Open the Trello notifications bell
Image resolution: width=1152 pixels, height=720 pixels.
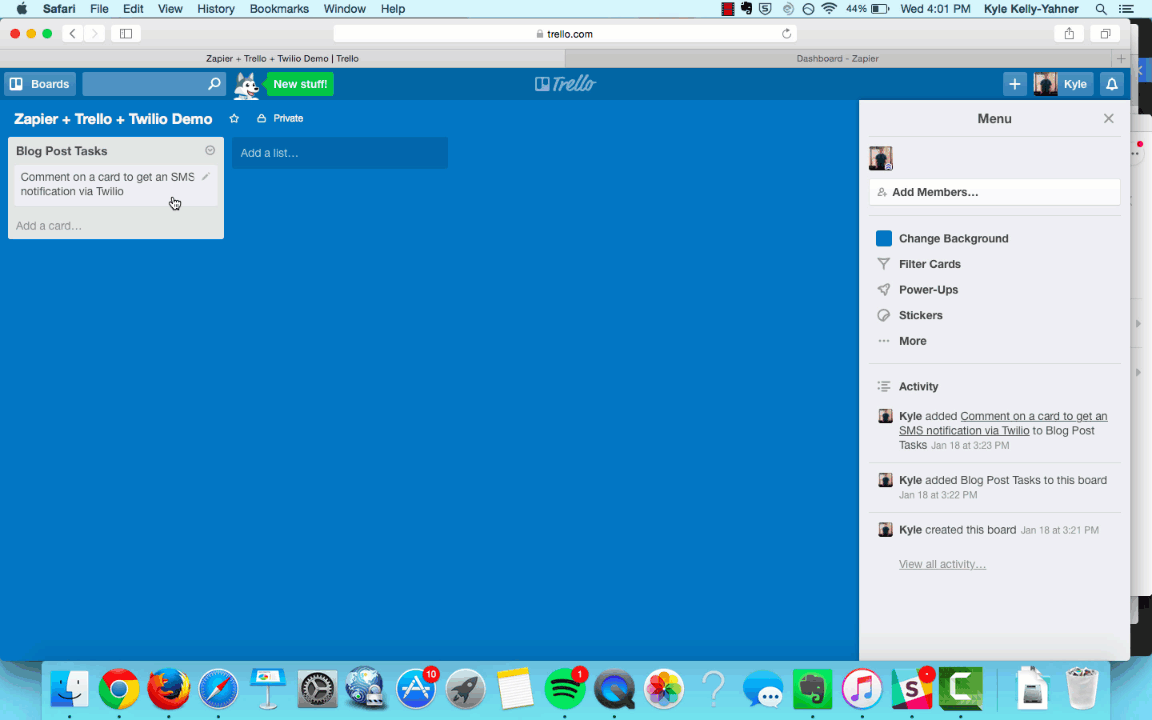[x=1112, y=84]
